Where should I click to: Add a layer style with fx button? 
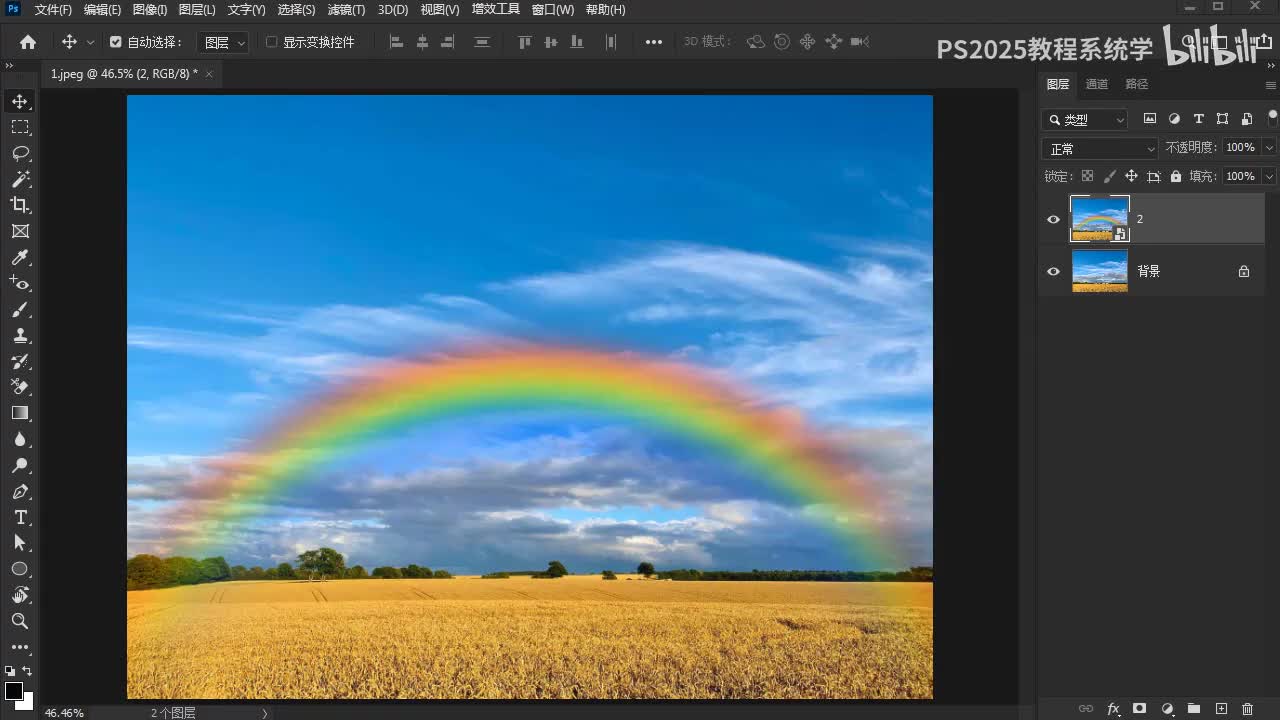coord(1113,709)
